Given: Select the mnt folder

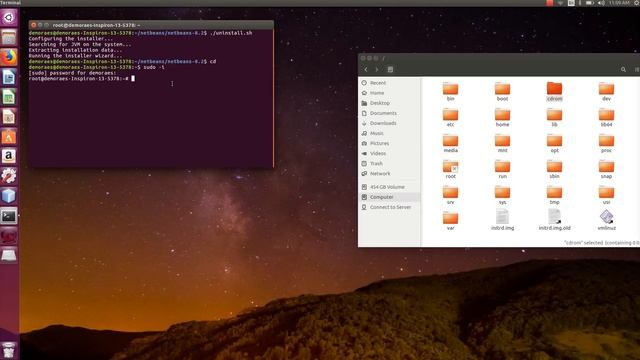Looking at the screenshot, I should 502,143.
